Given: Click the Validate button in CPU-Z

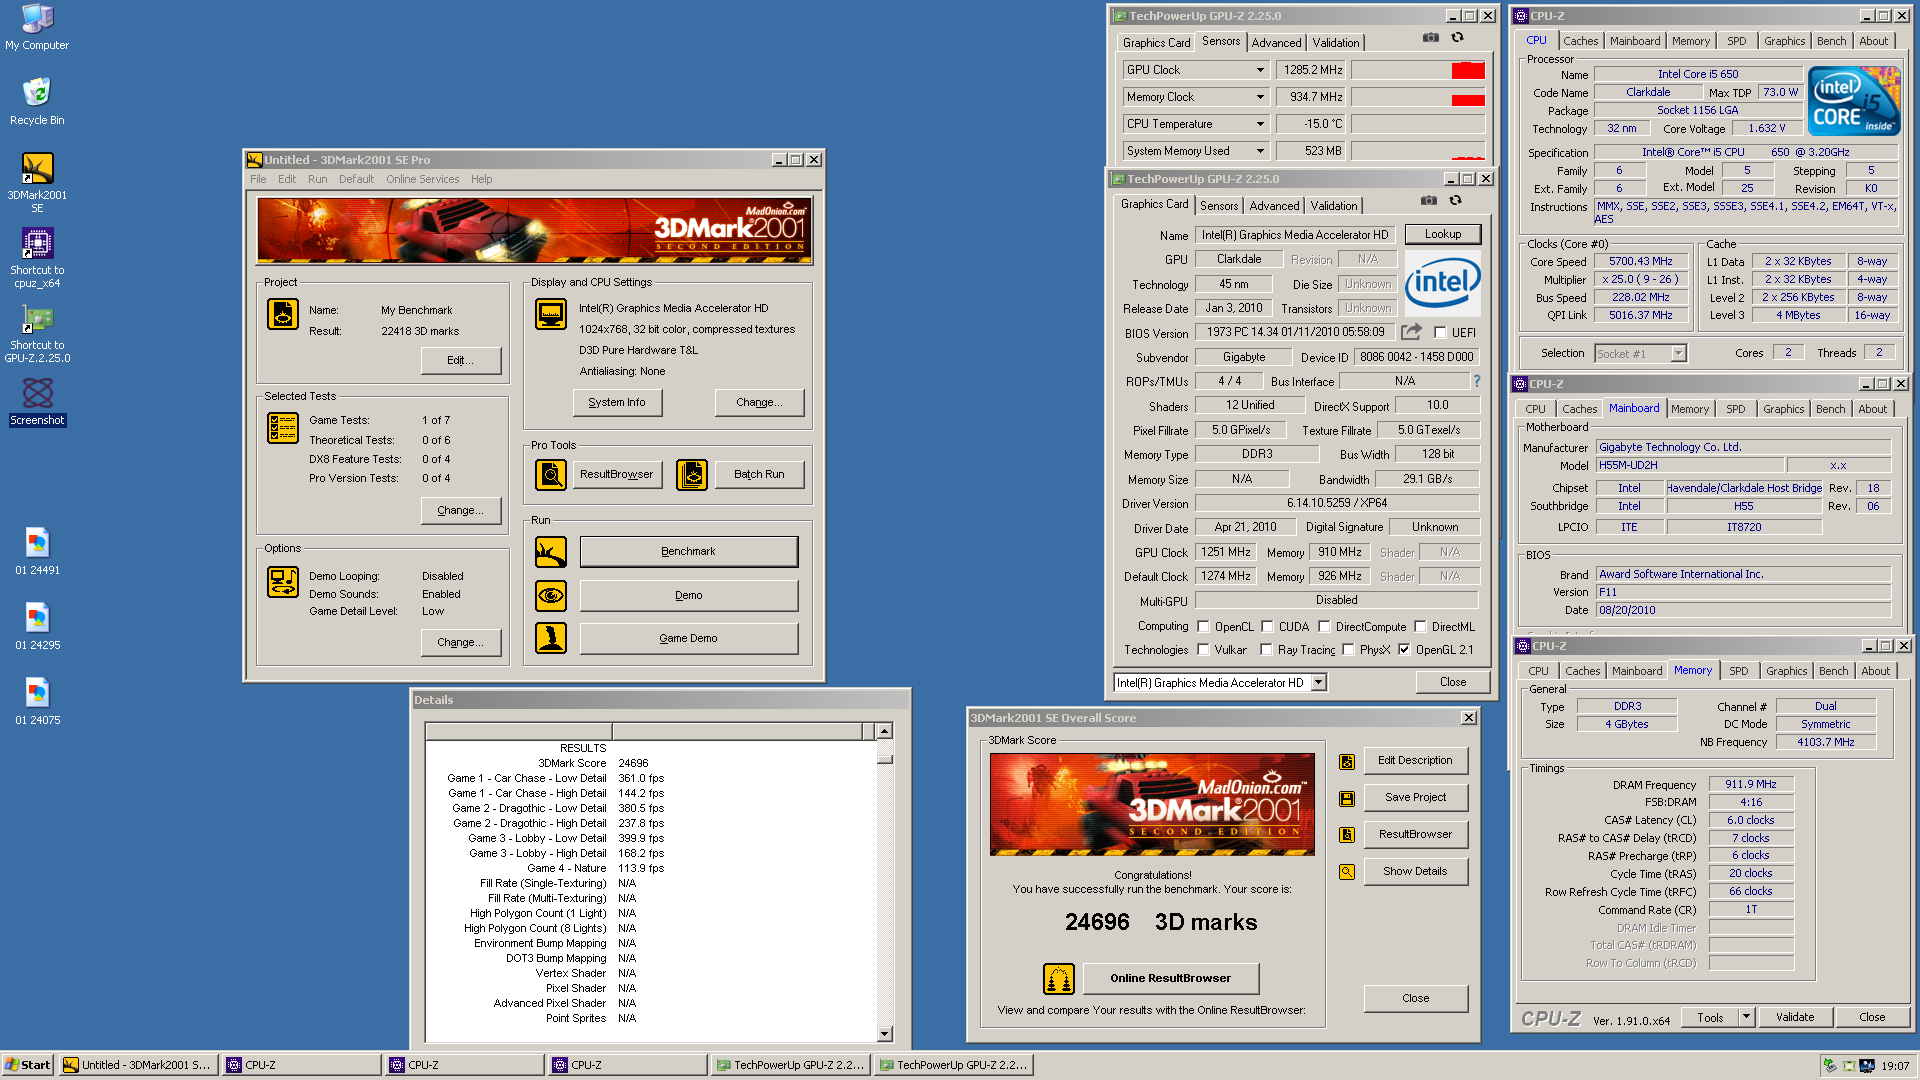Looking at the screenshot, I should tap(1795, 1017).
